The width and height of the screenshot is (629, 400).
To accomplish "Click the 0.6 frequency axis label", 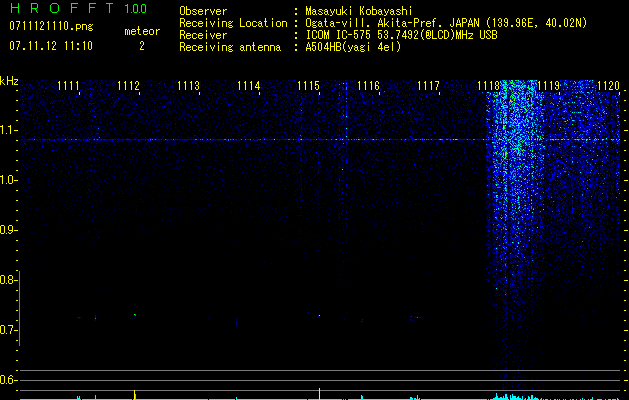I will pos(7,380).
